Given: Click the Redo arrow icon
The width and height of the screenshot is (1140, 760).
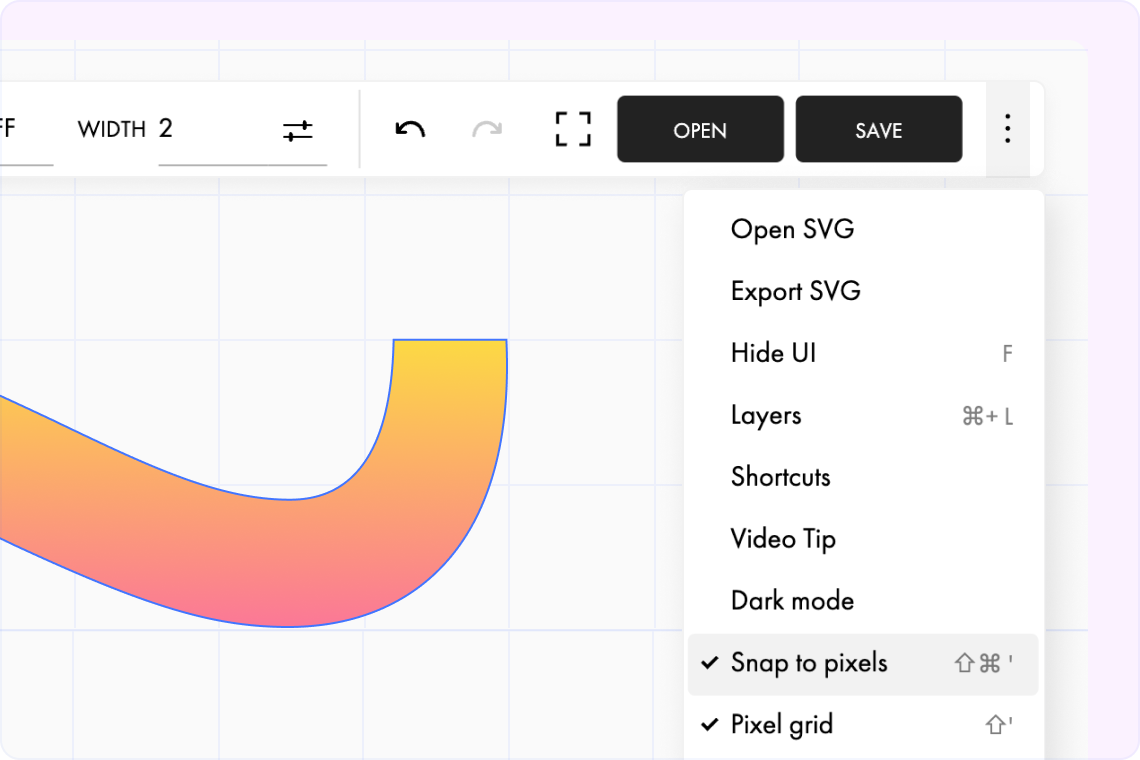Looking at the screenshot, I should [487, 128].
